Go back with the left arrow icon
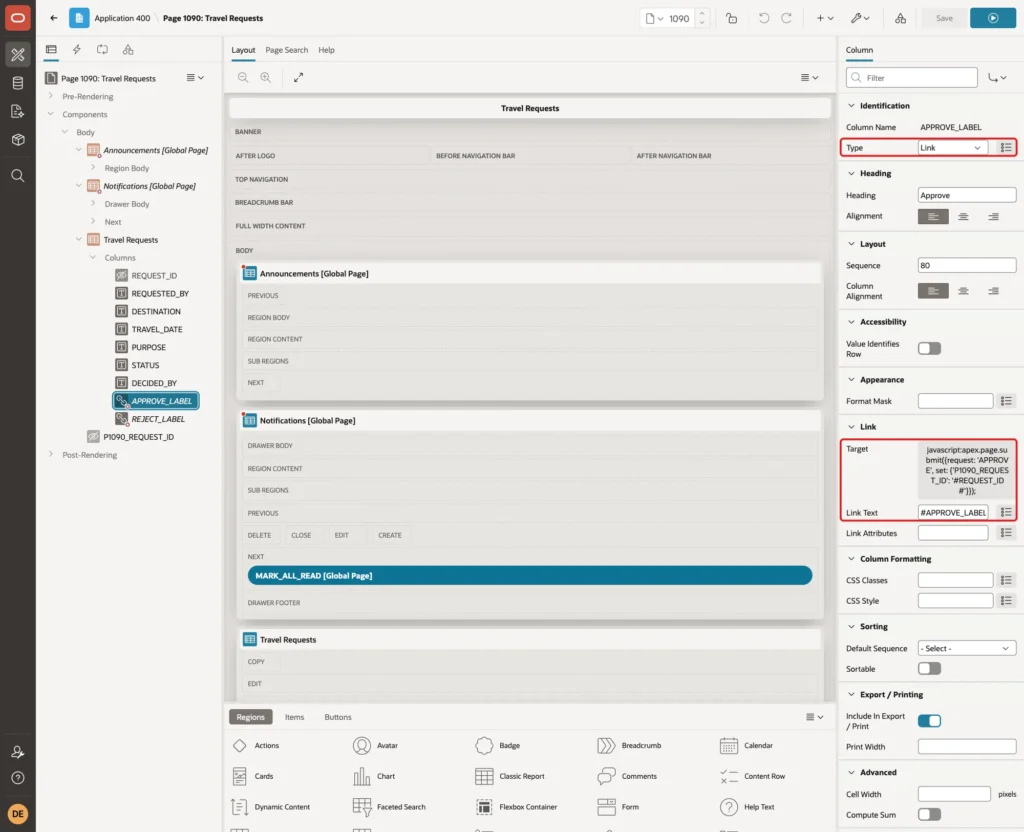Viewport: 1024px width, 832px height. pos(54,18)
